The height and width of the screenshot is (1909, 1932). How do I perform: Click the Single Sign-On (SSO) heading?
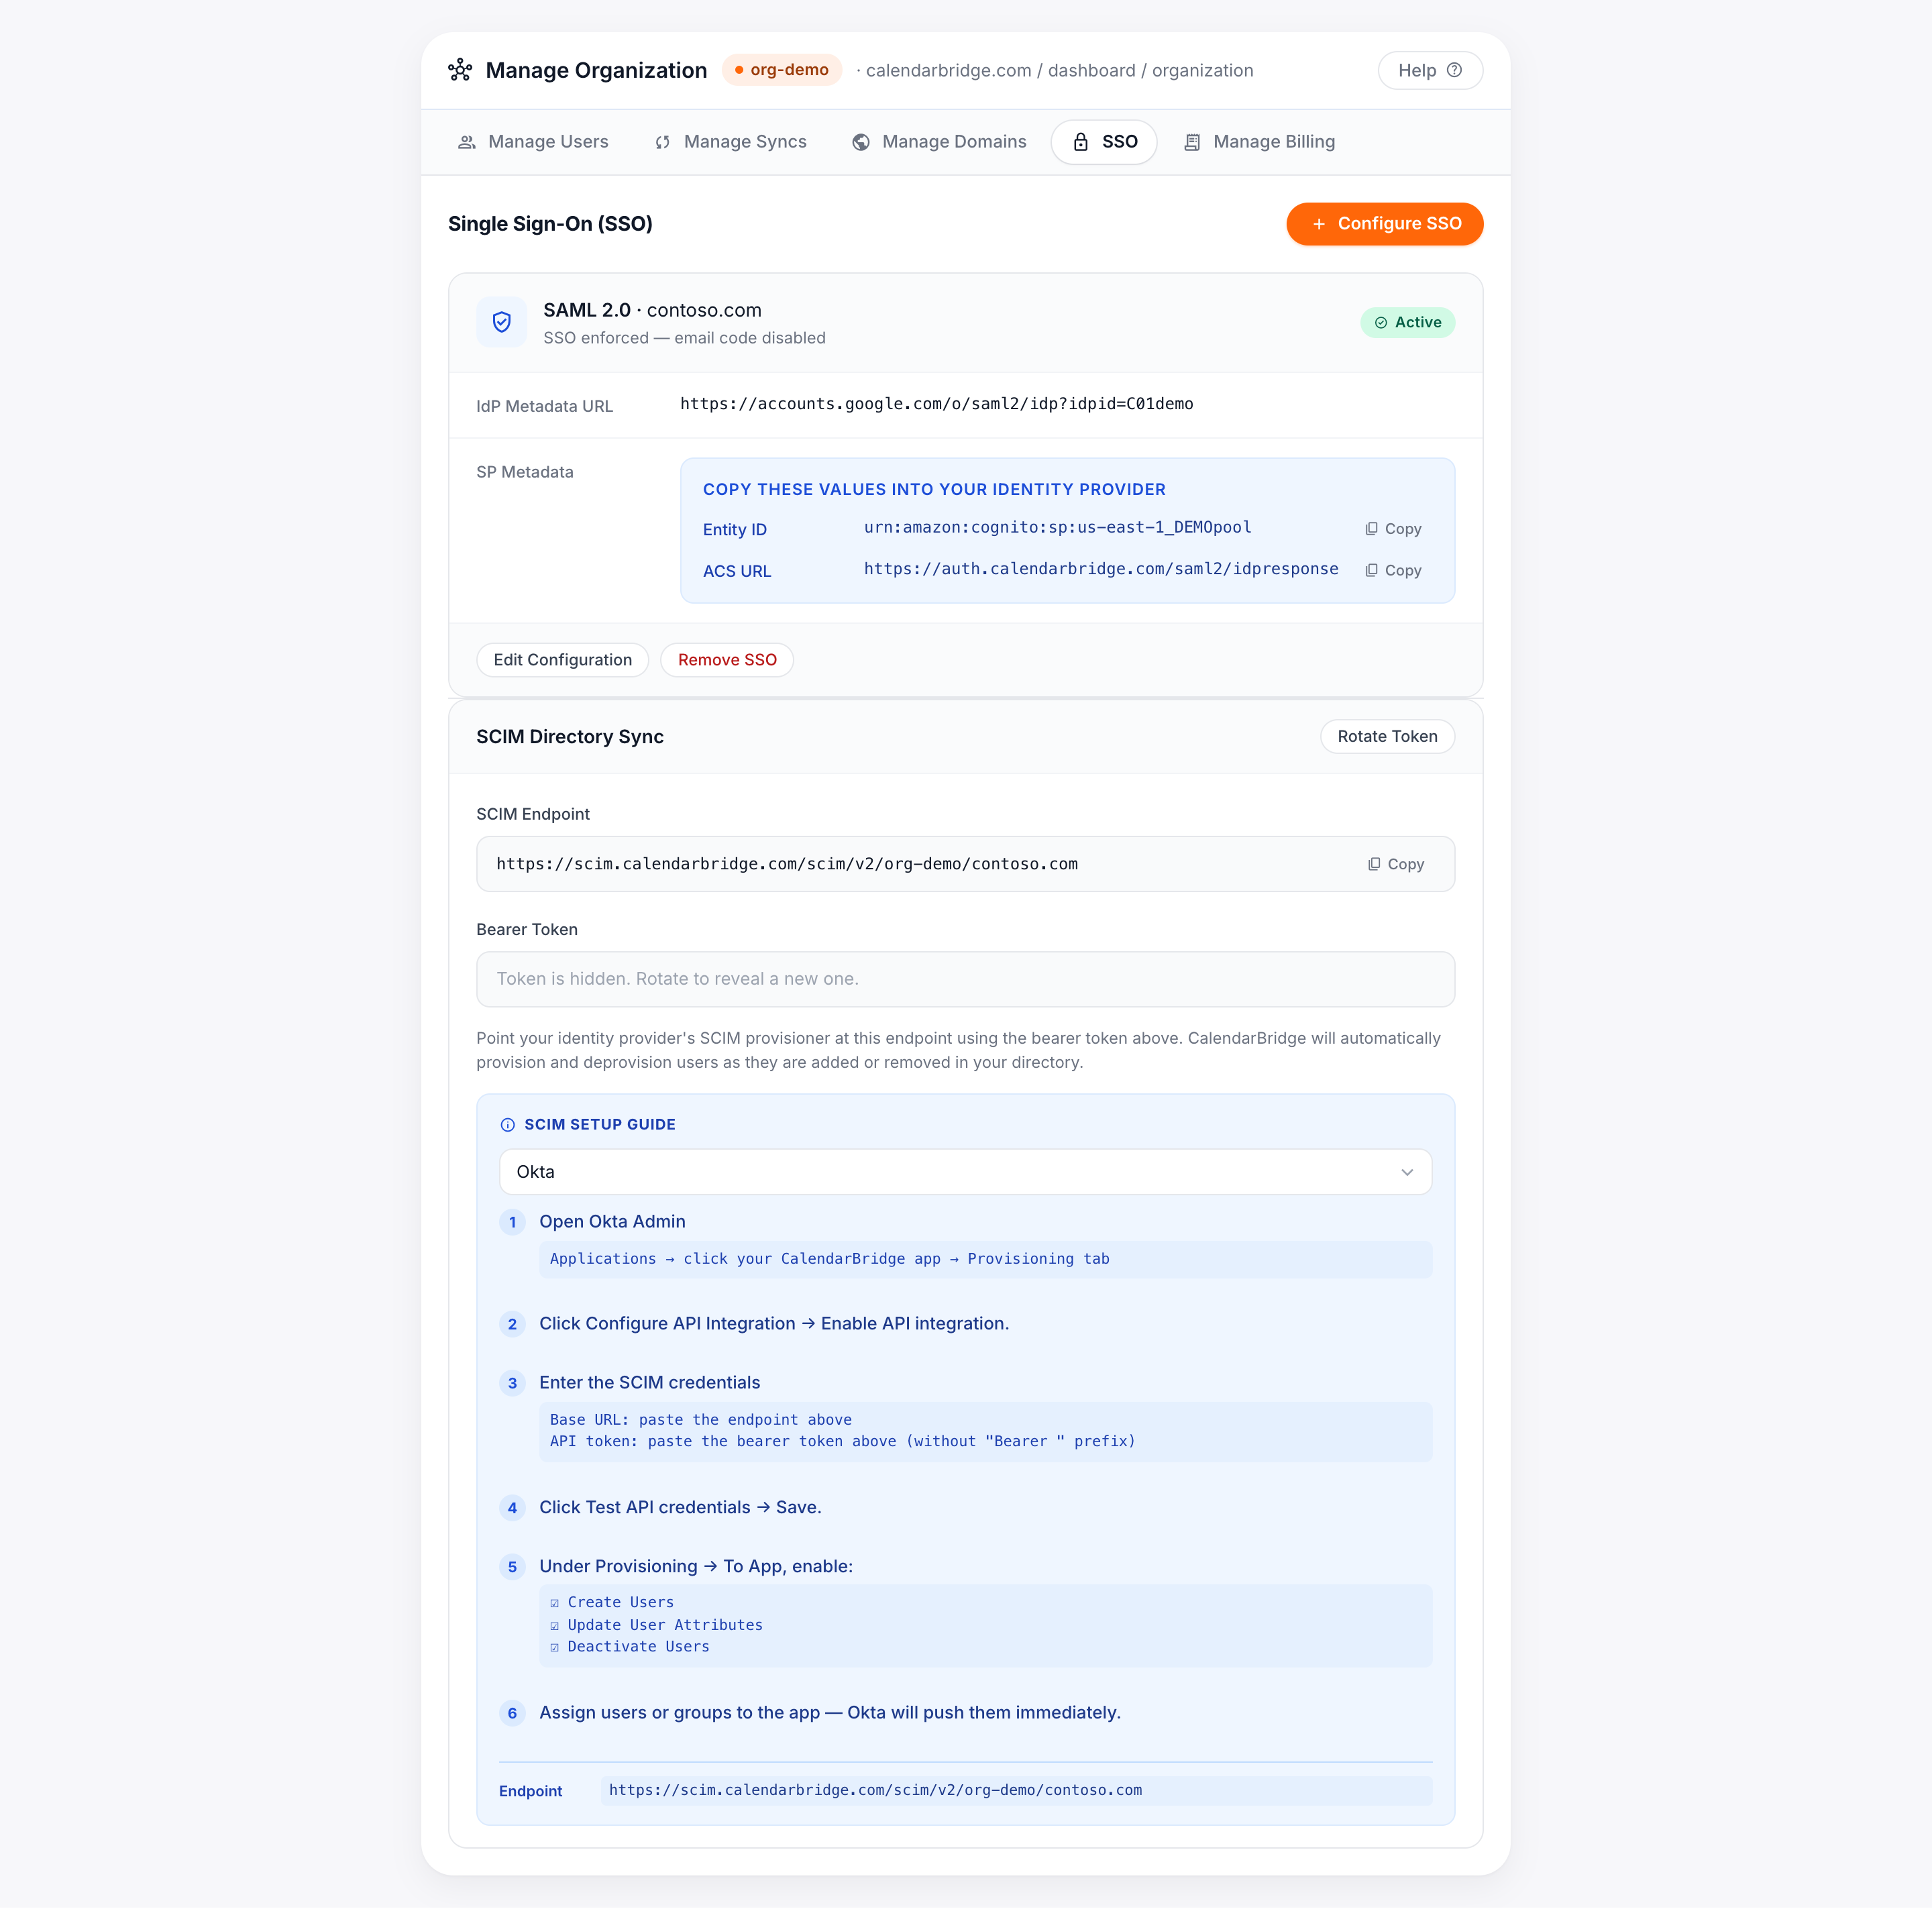coord(550,224)
